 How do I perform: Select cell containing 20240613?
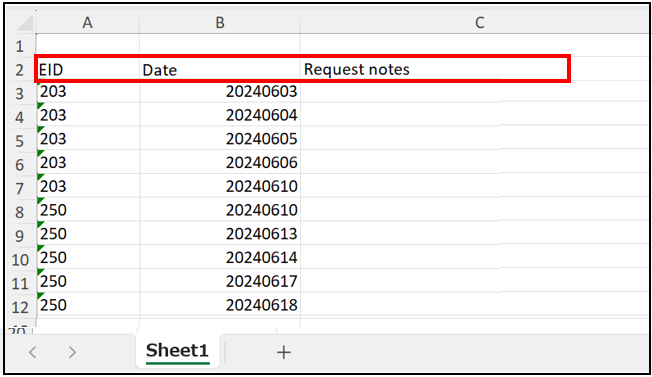pyautogui.click(x=220, y=234)
